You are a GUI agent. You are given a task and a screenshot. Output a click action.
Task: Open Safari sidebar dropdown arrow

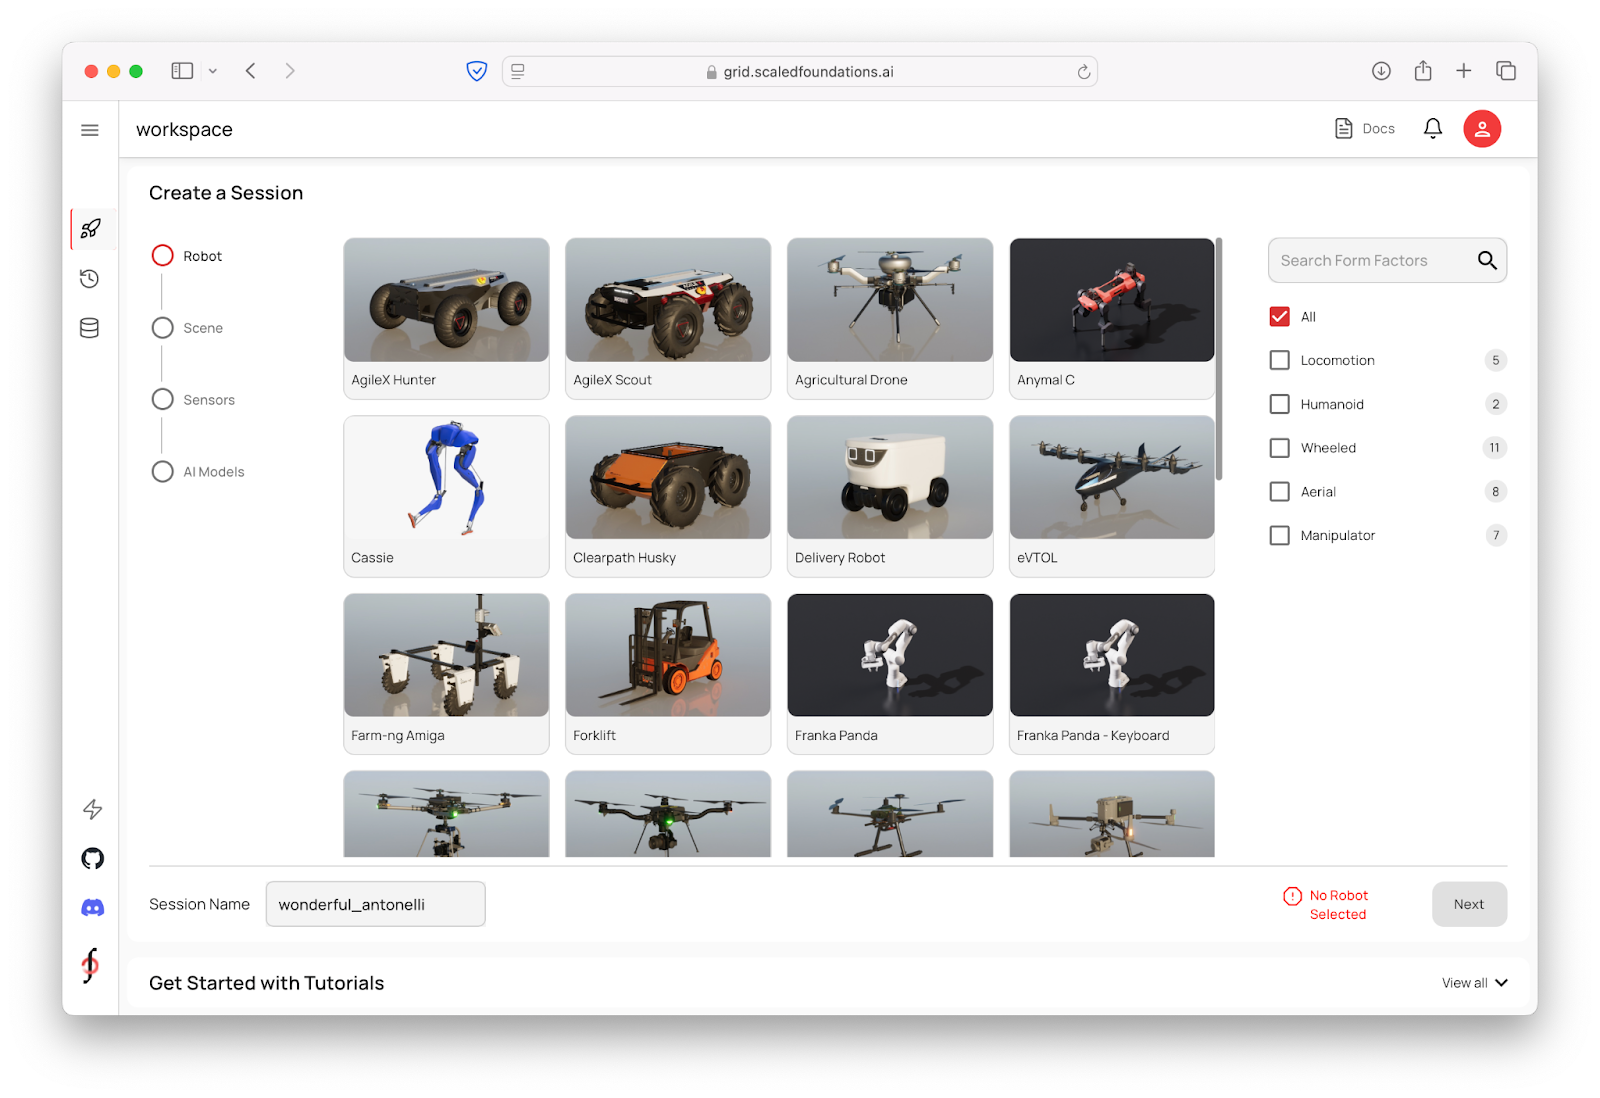tap(213, 71)
